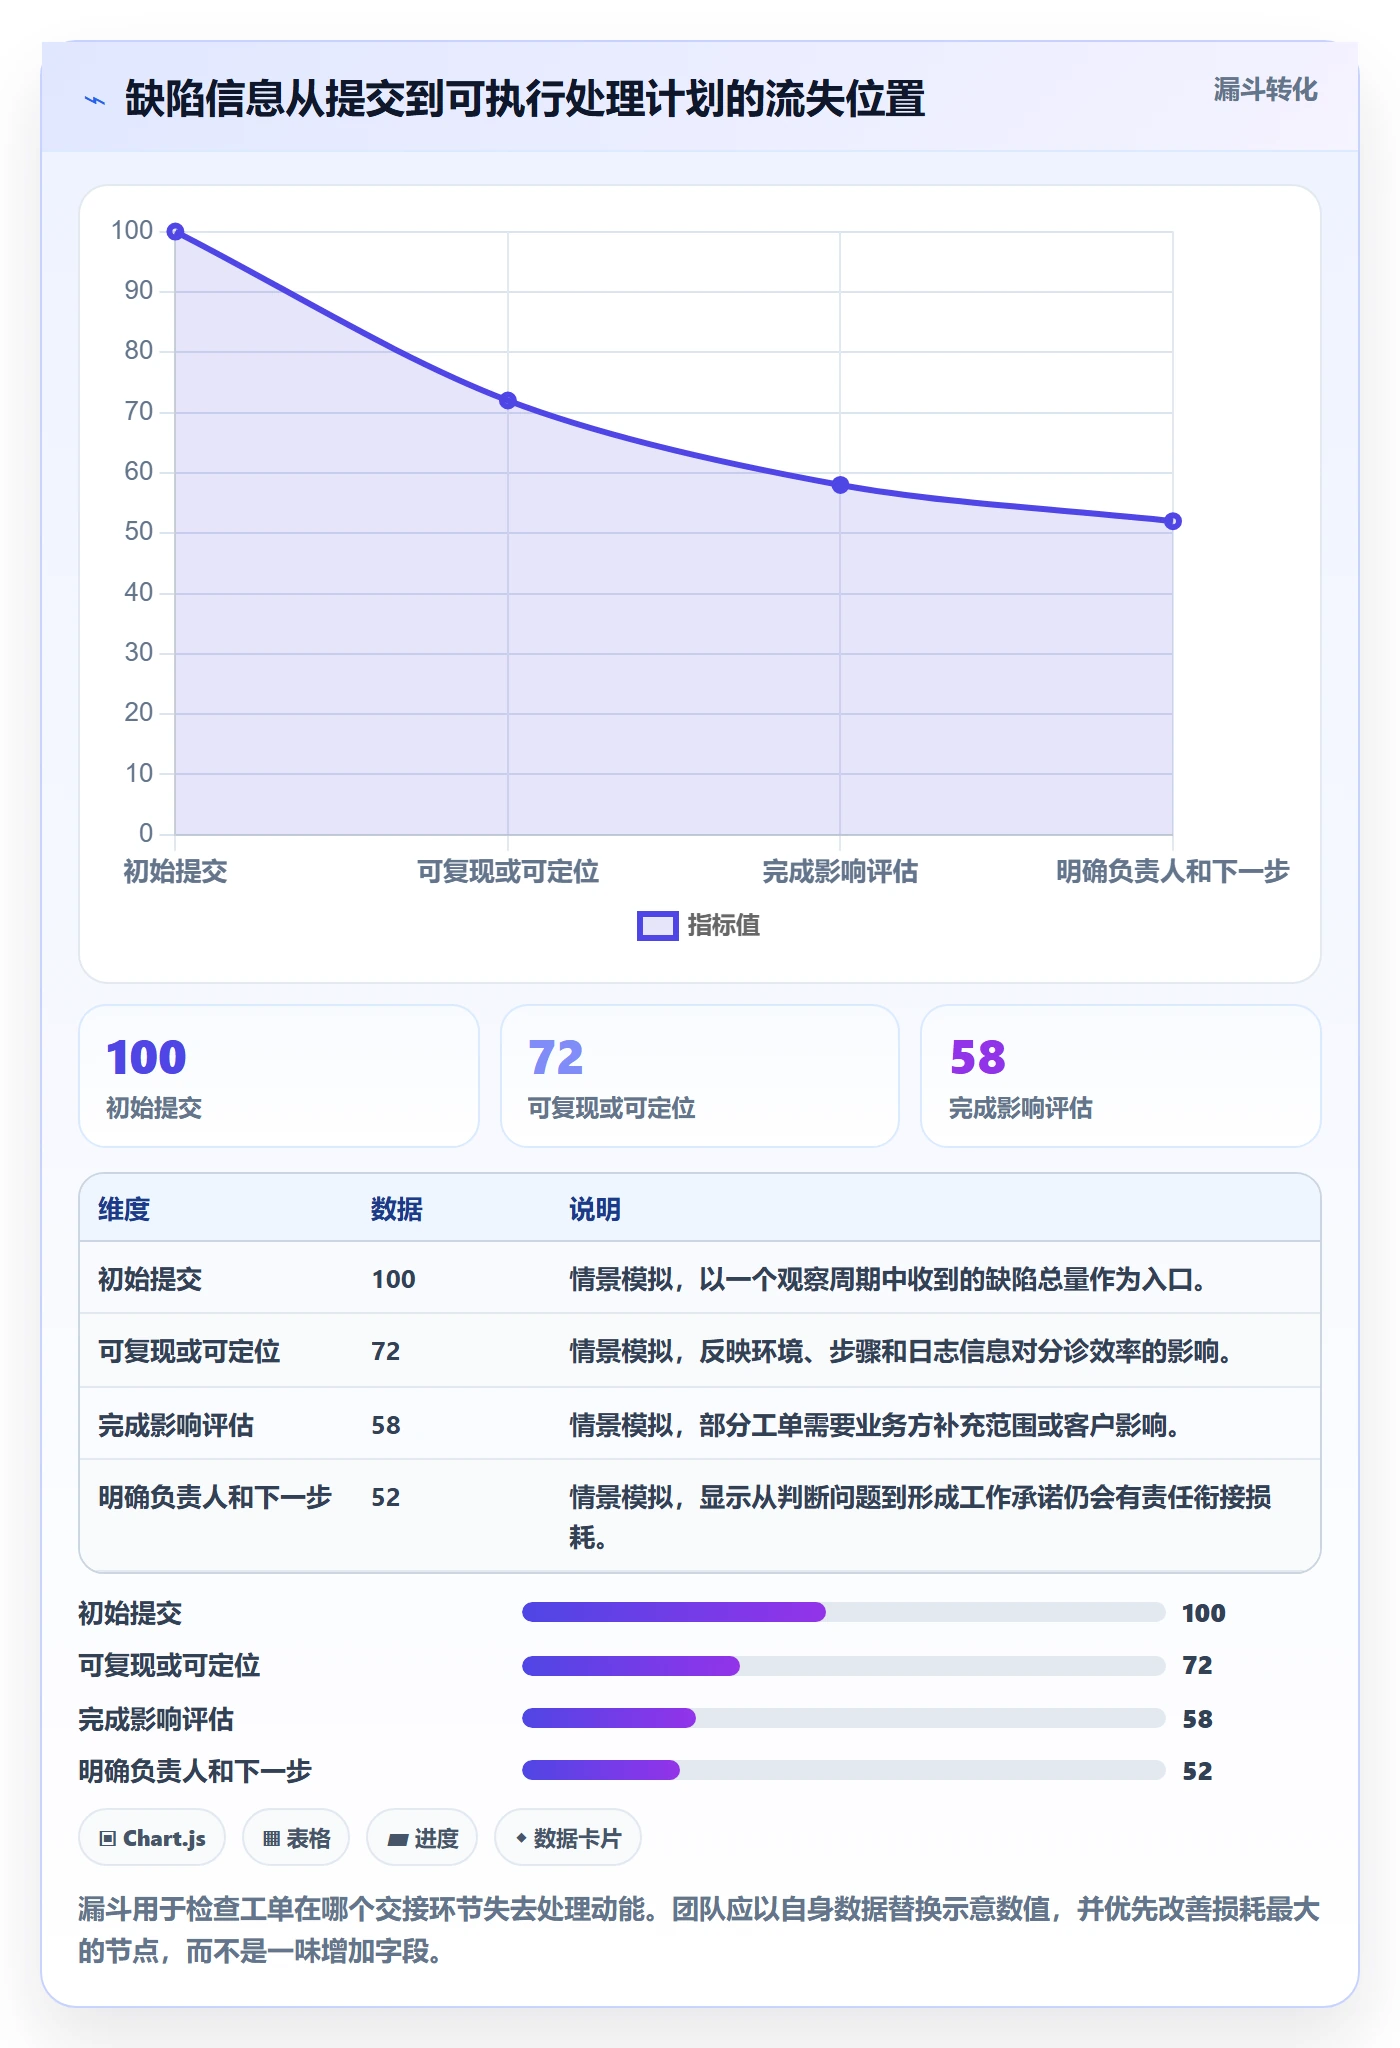Click the 表格 tag chip
Screen dimensions: 1400x2048
click(x=296, y=1838)
